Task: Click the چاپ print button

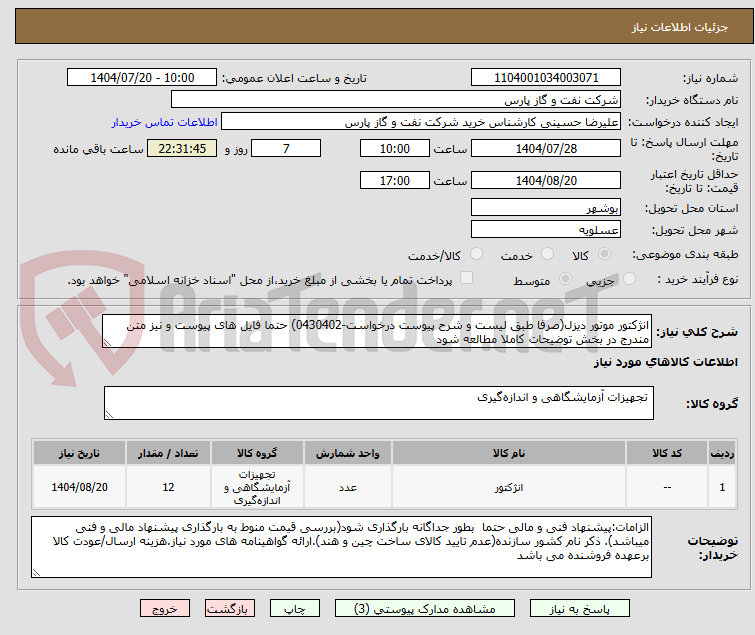Action: [295, 609]
